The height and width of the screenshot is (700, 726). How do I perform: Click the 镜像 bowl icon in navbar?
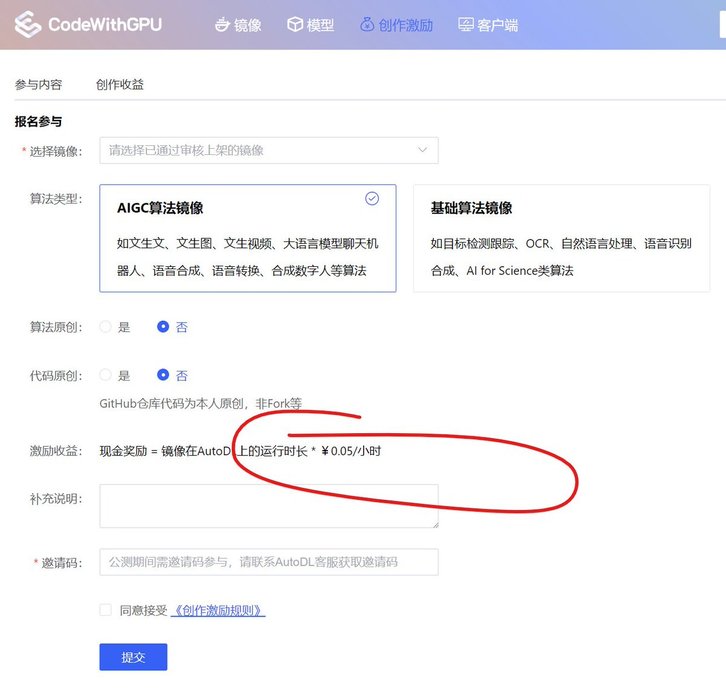[222, 24]
